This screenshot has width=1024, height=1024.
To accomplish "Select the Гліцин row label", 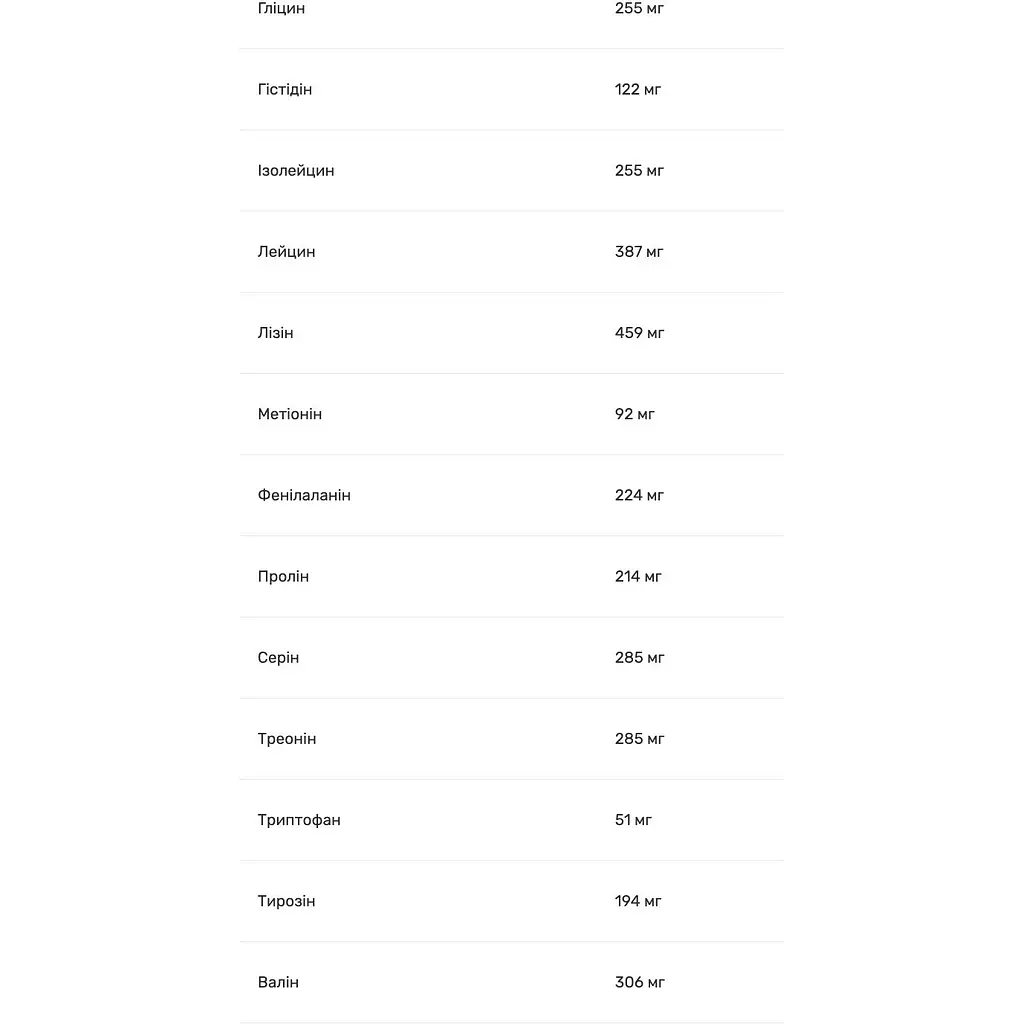I will (281, 8).
